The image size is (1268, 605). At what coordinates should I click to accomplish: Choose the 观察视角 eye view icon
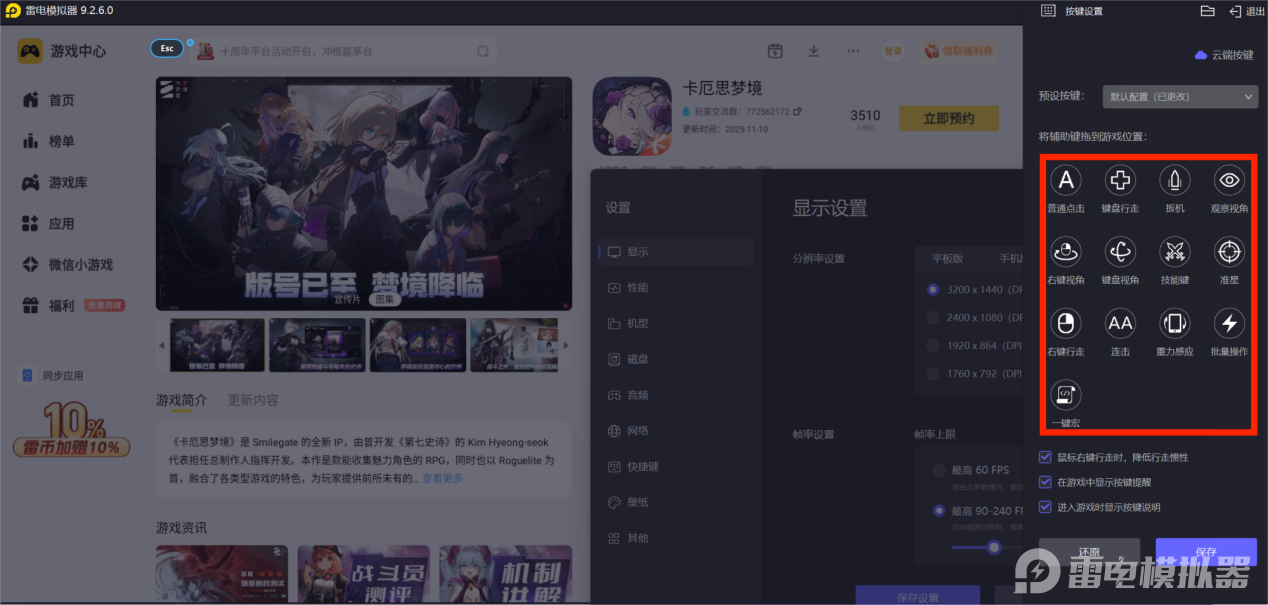click(x=1229, y=181)
